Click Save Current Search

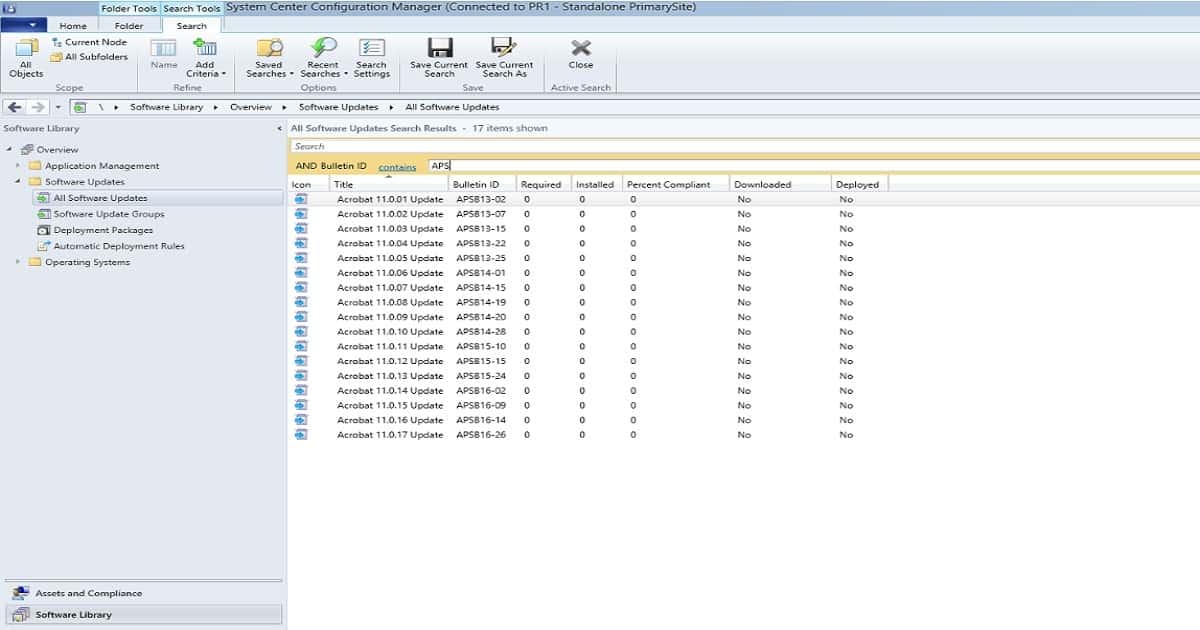pyautogui.click(x=439, y=58)
